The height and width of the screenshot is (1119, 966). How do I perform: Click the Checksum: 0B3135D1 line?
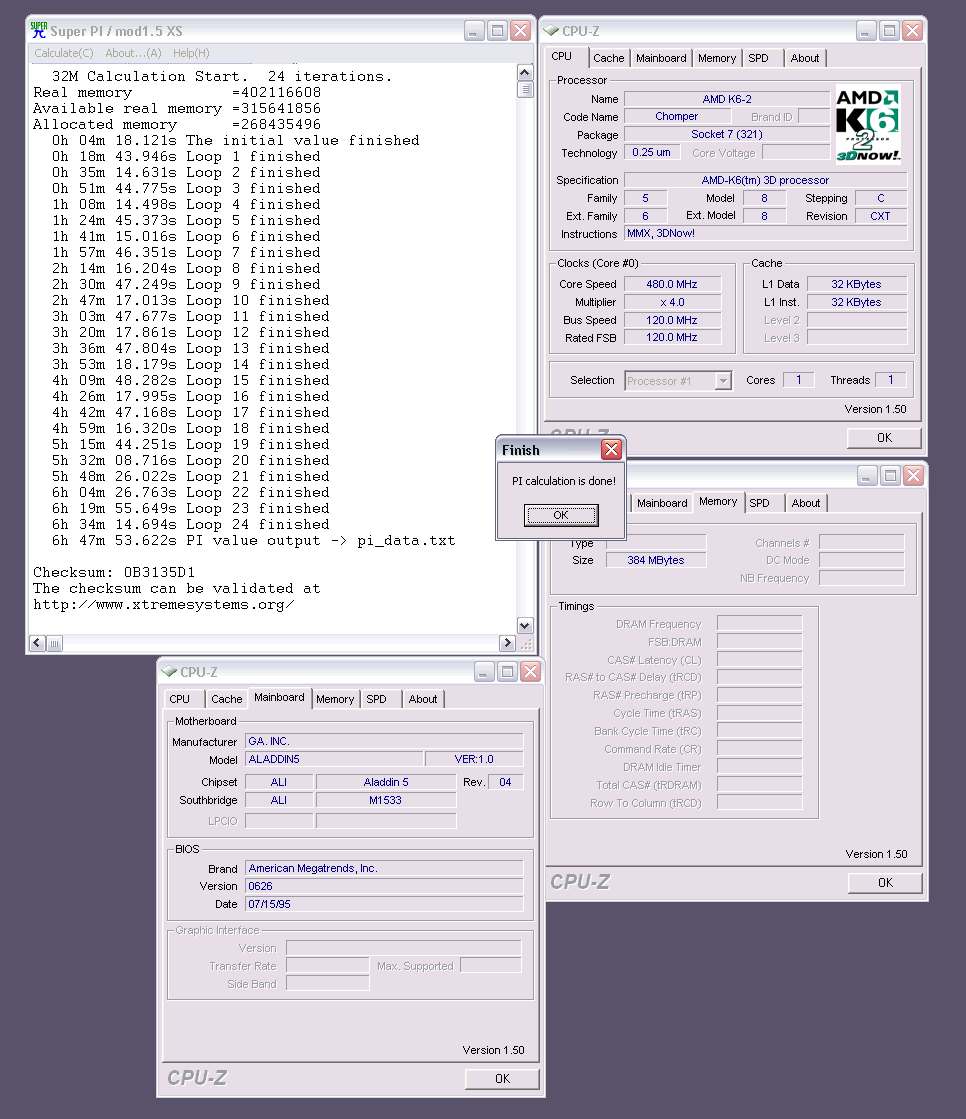[x=114, y=572]
